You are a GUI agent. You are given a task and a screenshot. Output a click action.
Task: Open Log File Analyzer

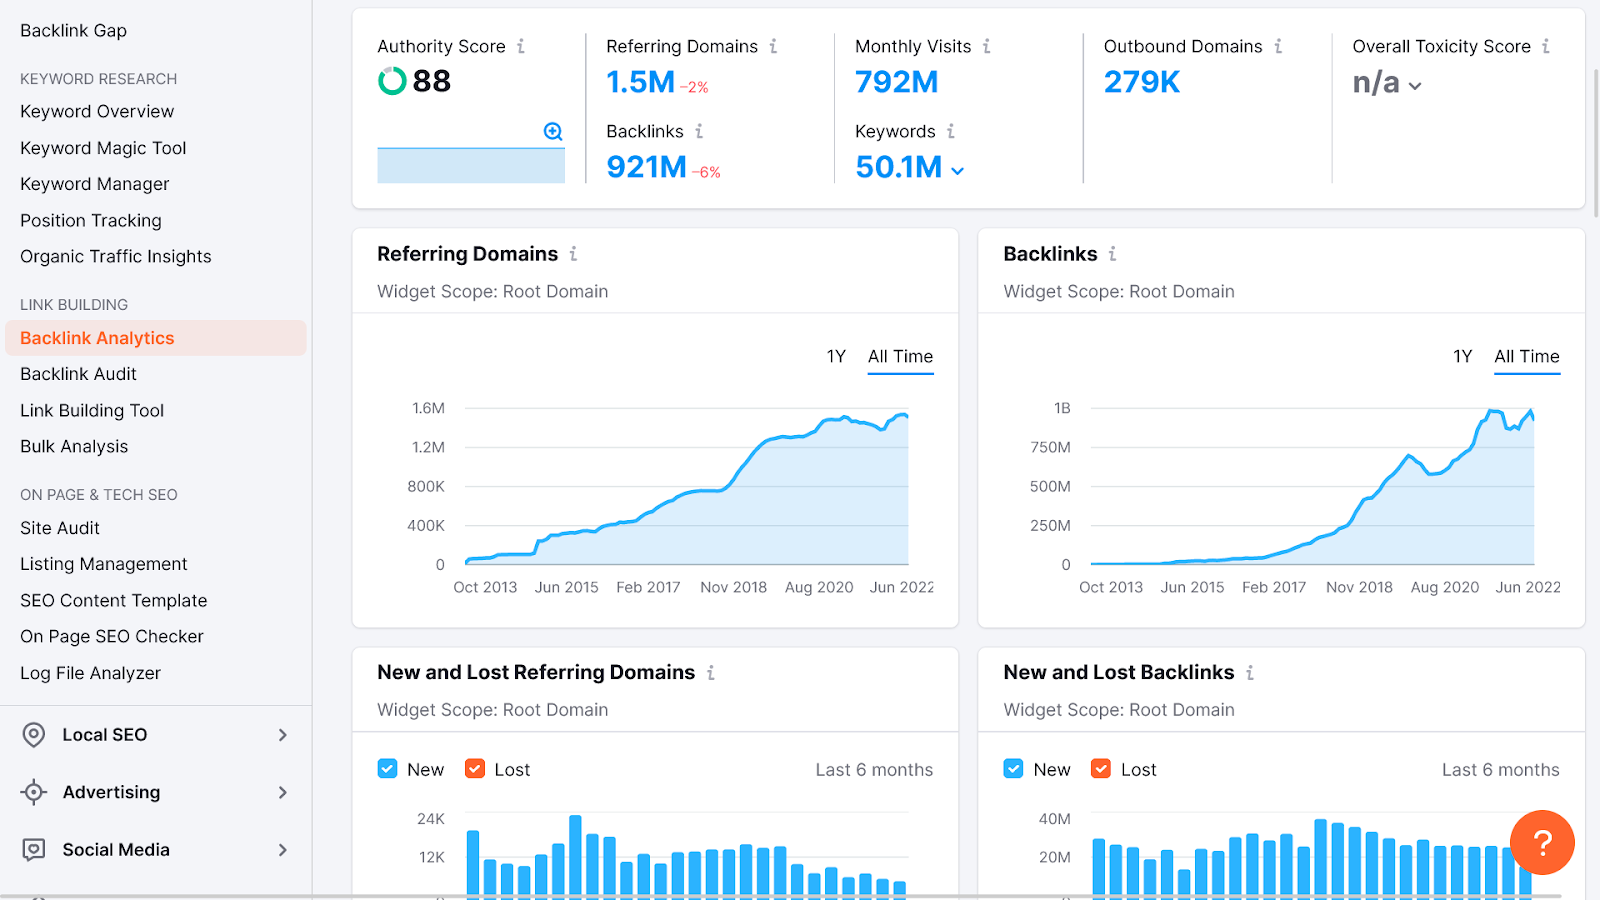90,674
